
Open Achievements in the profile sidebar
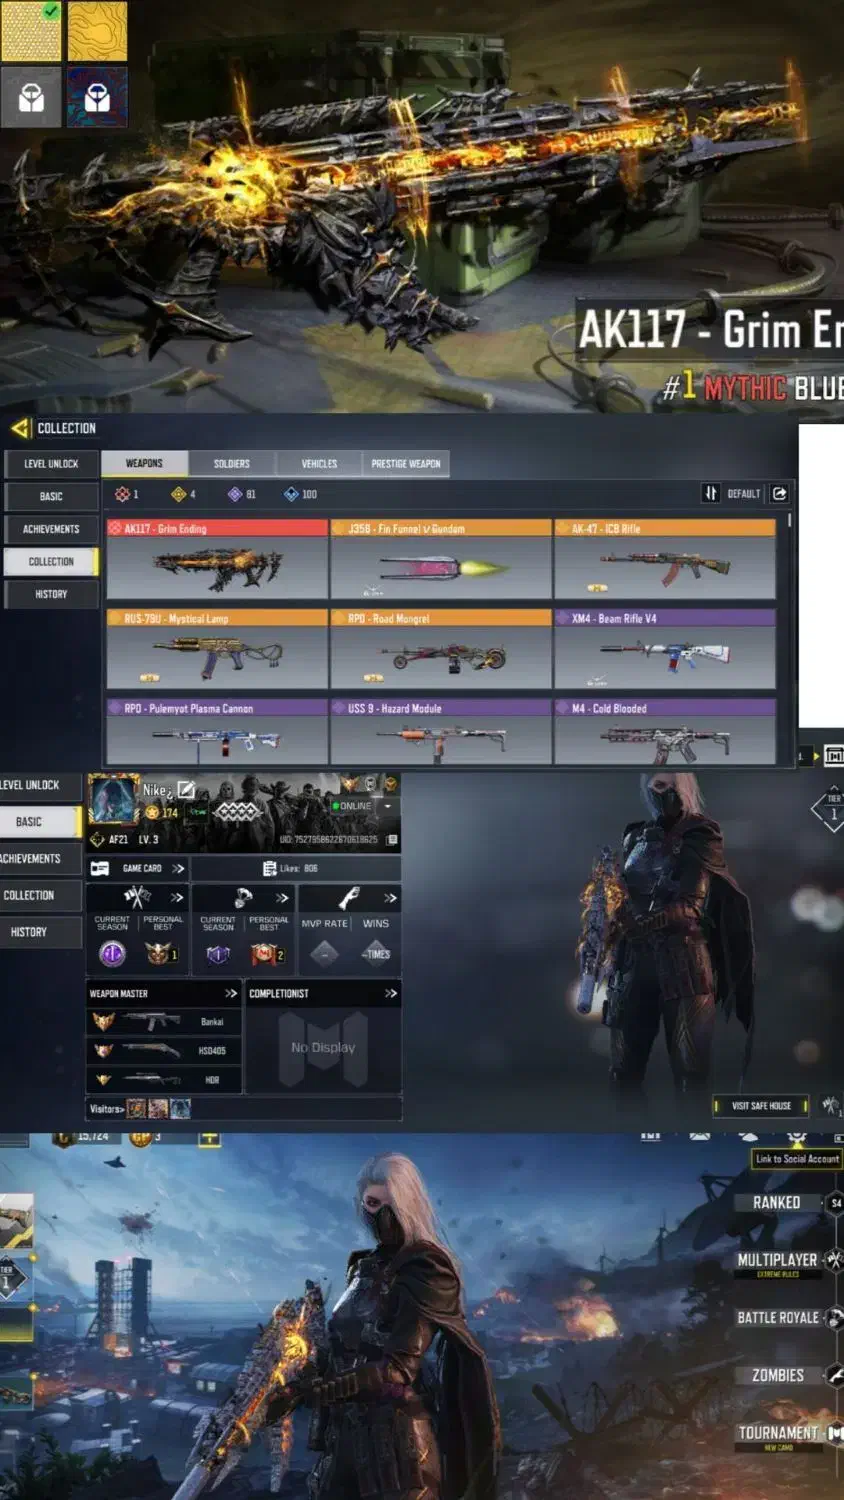pyautogui.click(x=40, y=858)
